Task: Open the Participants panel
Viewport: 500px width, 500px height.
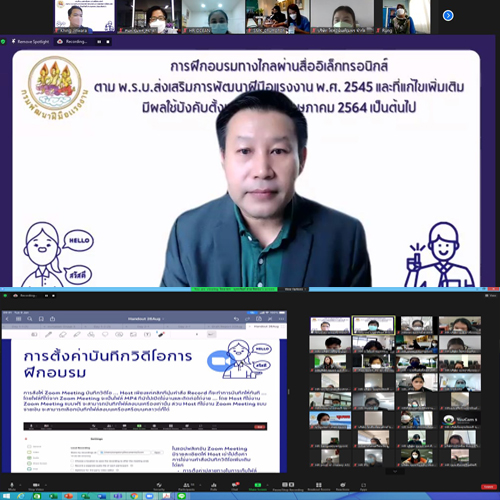Action: pos(186,486)
